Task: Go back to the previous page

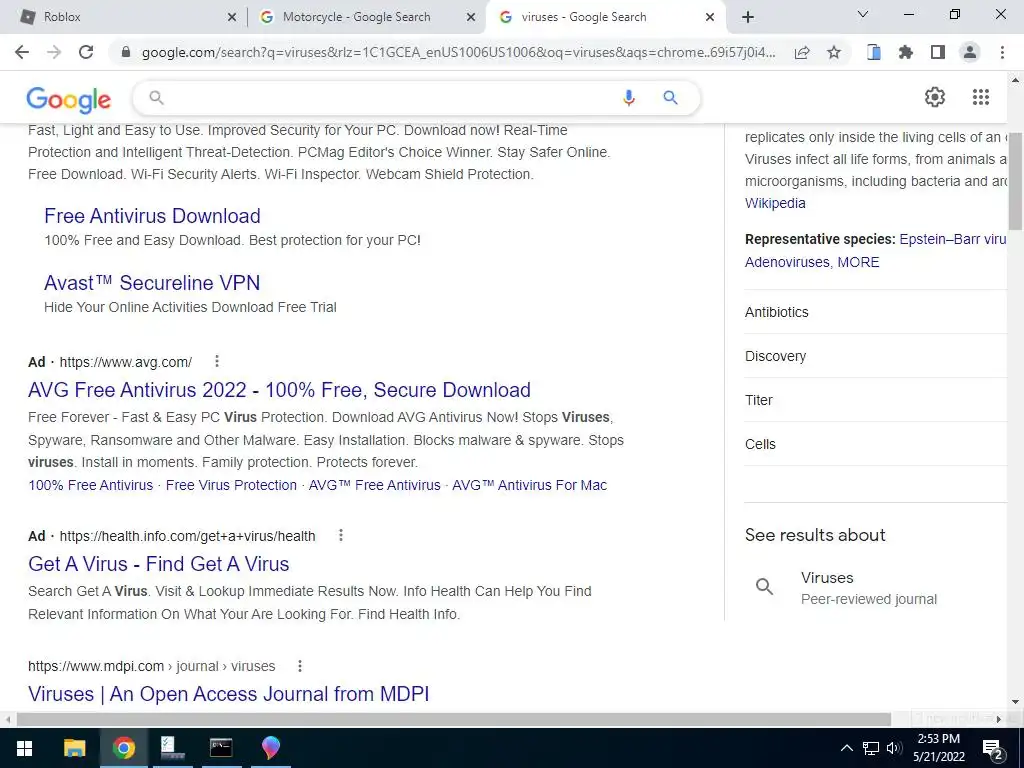Action: coord(22,52)
